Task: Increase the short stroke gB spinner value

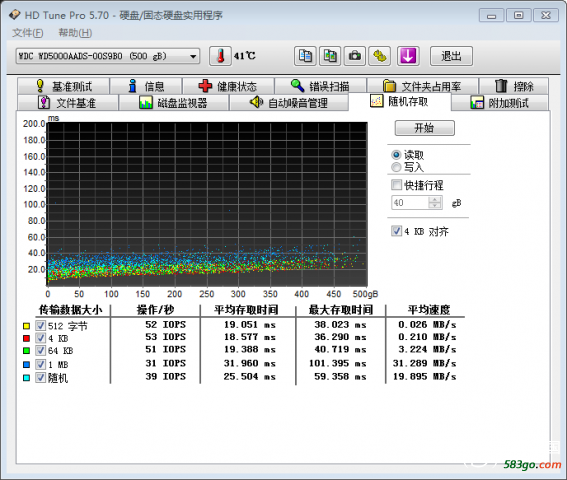Action: click(x=435, y=199)
